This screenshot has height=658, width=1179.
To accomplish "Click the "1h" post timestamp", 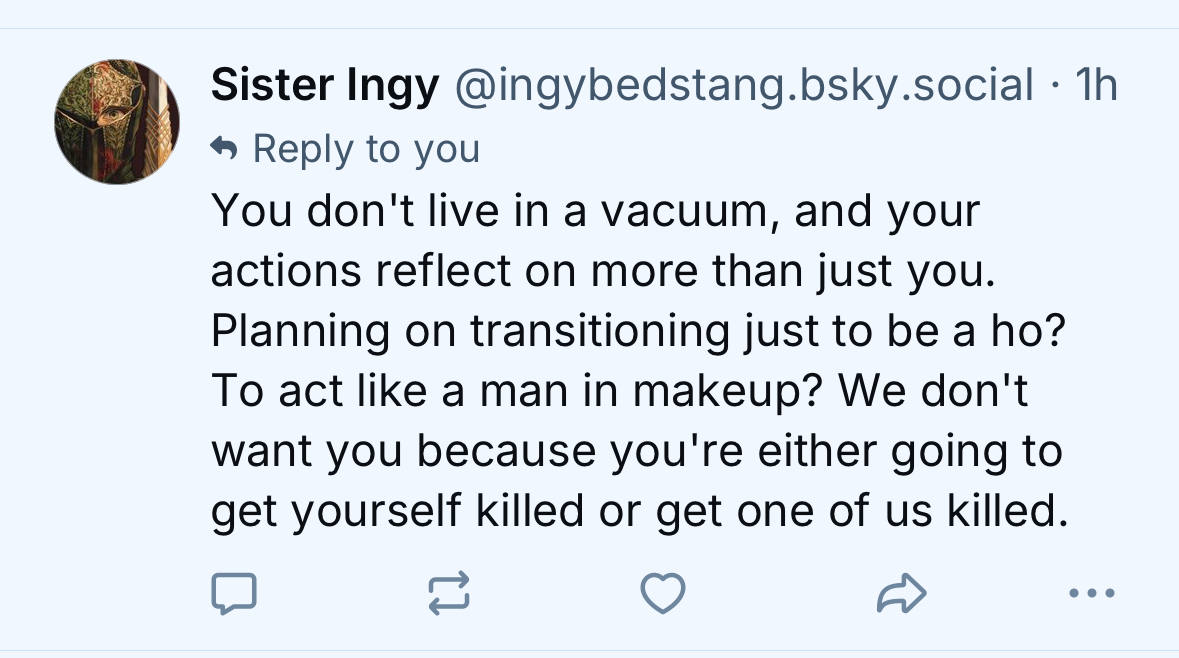I will pyautogui.click(x=1094, y=87).
